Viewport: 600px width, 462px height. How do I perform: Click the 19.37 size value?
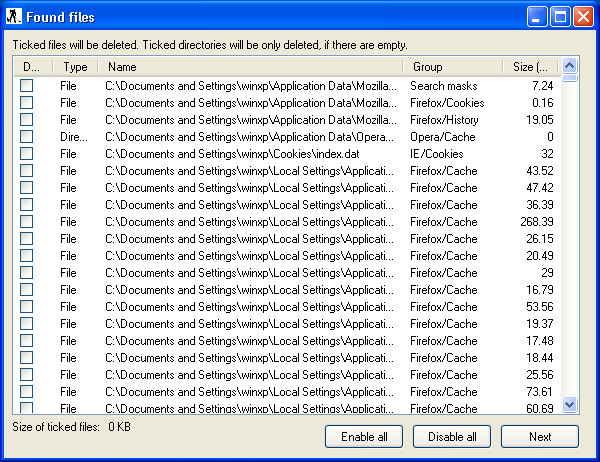click(x=540, y=324)
